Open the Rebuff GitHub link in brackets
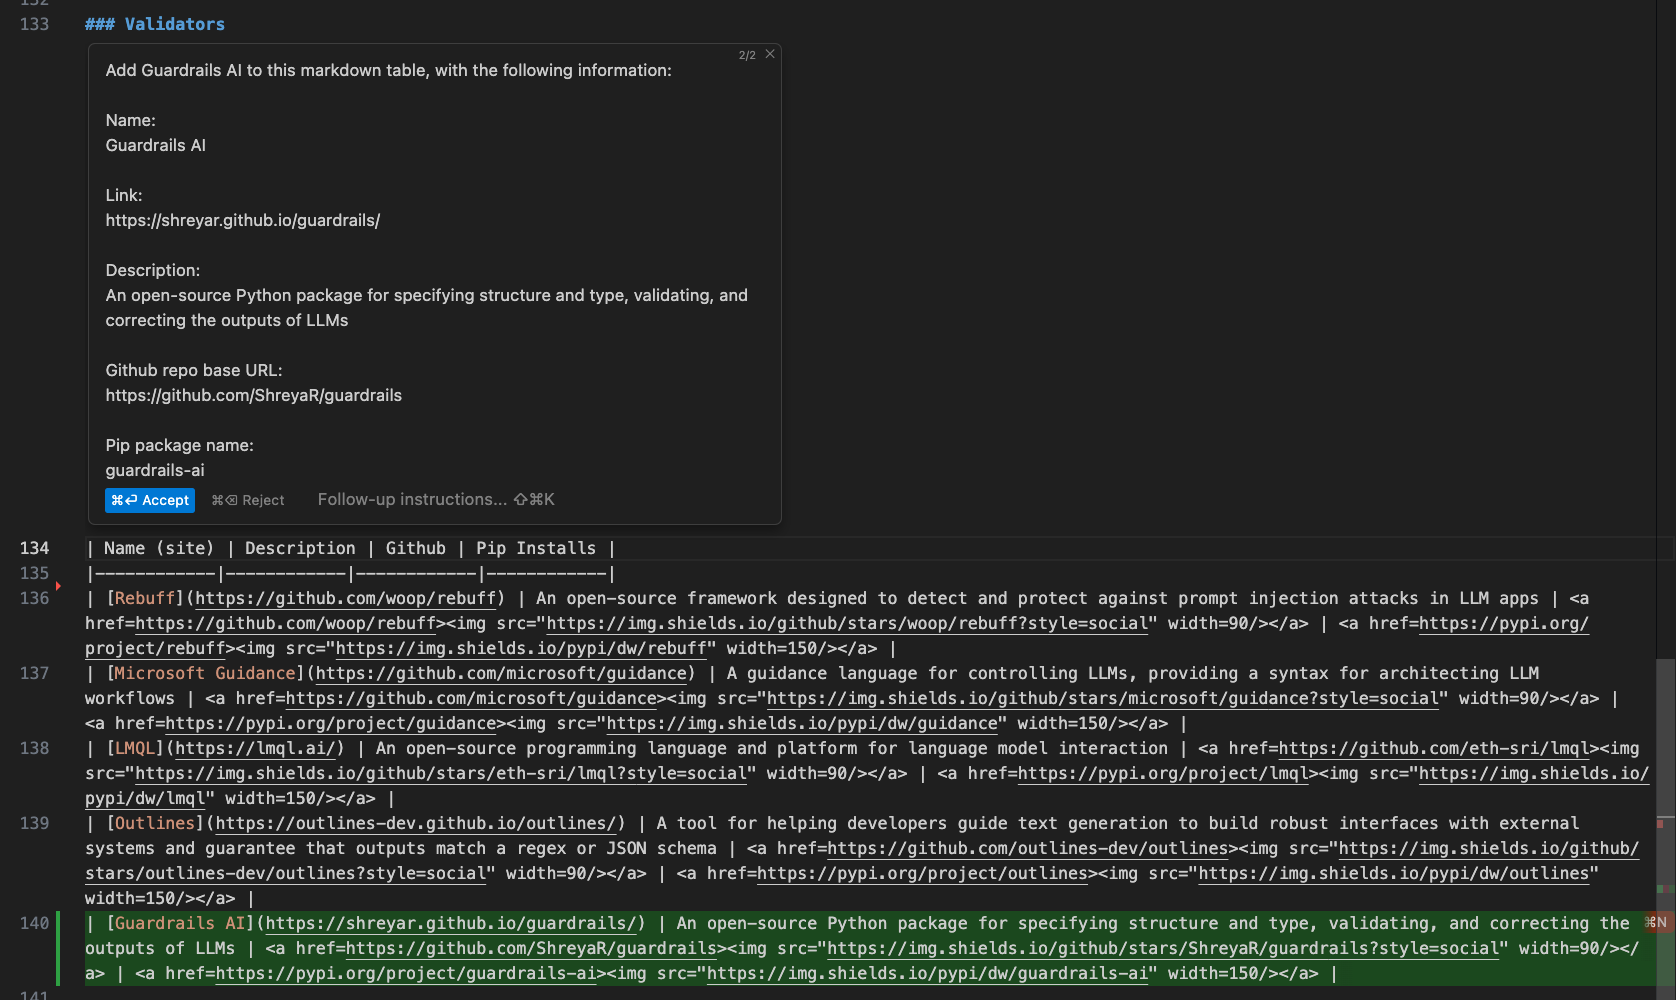Screen dimensions: 1676x1000 (346, 598)
